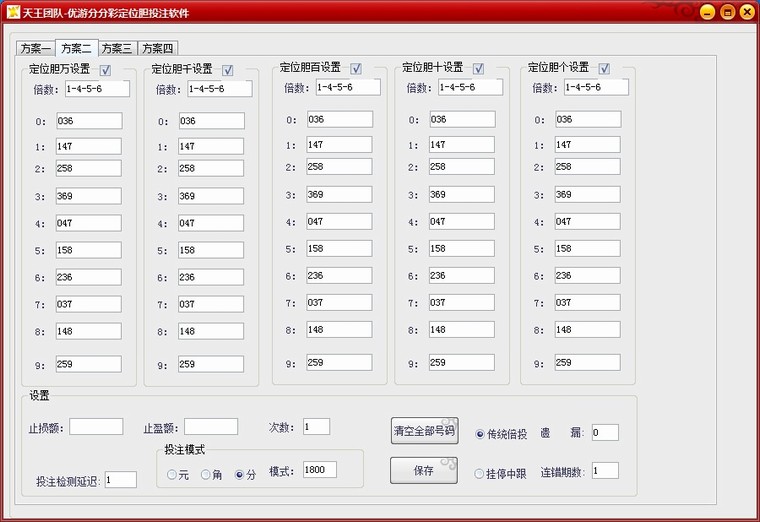The height and width of the screenshot is (522, 760).
Task: Toggle the 定位胆个设置 checkbox
Action: pyautogui.click(x=604, y=69)
